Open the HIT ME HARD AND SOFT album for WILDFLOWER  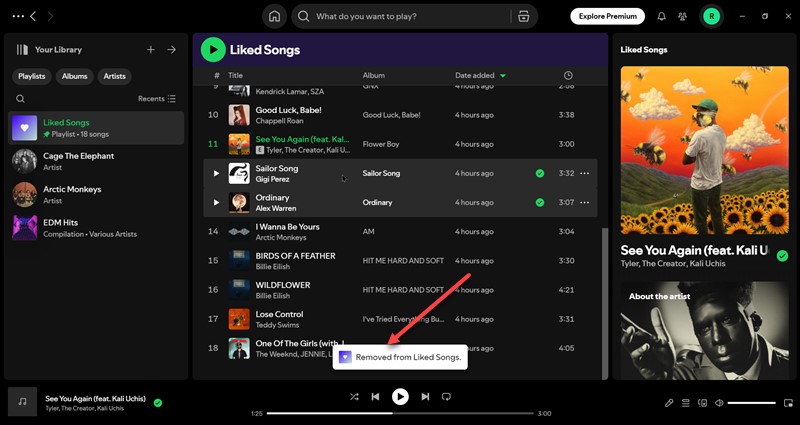(403, 290)
